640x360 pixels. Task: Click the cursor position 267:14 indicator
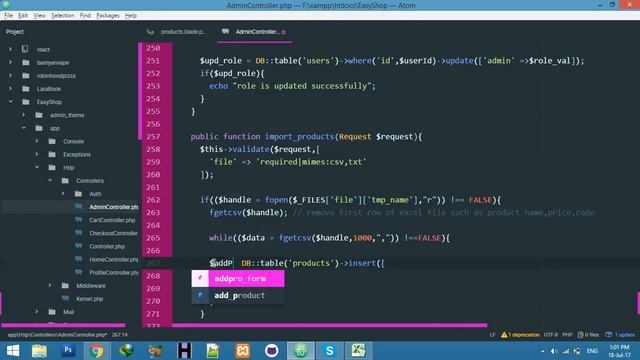[x=120, y=335]
